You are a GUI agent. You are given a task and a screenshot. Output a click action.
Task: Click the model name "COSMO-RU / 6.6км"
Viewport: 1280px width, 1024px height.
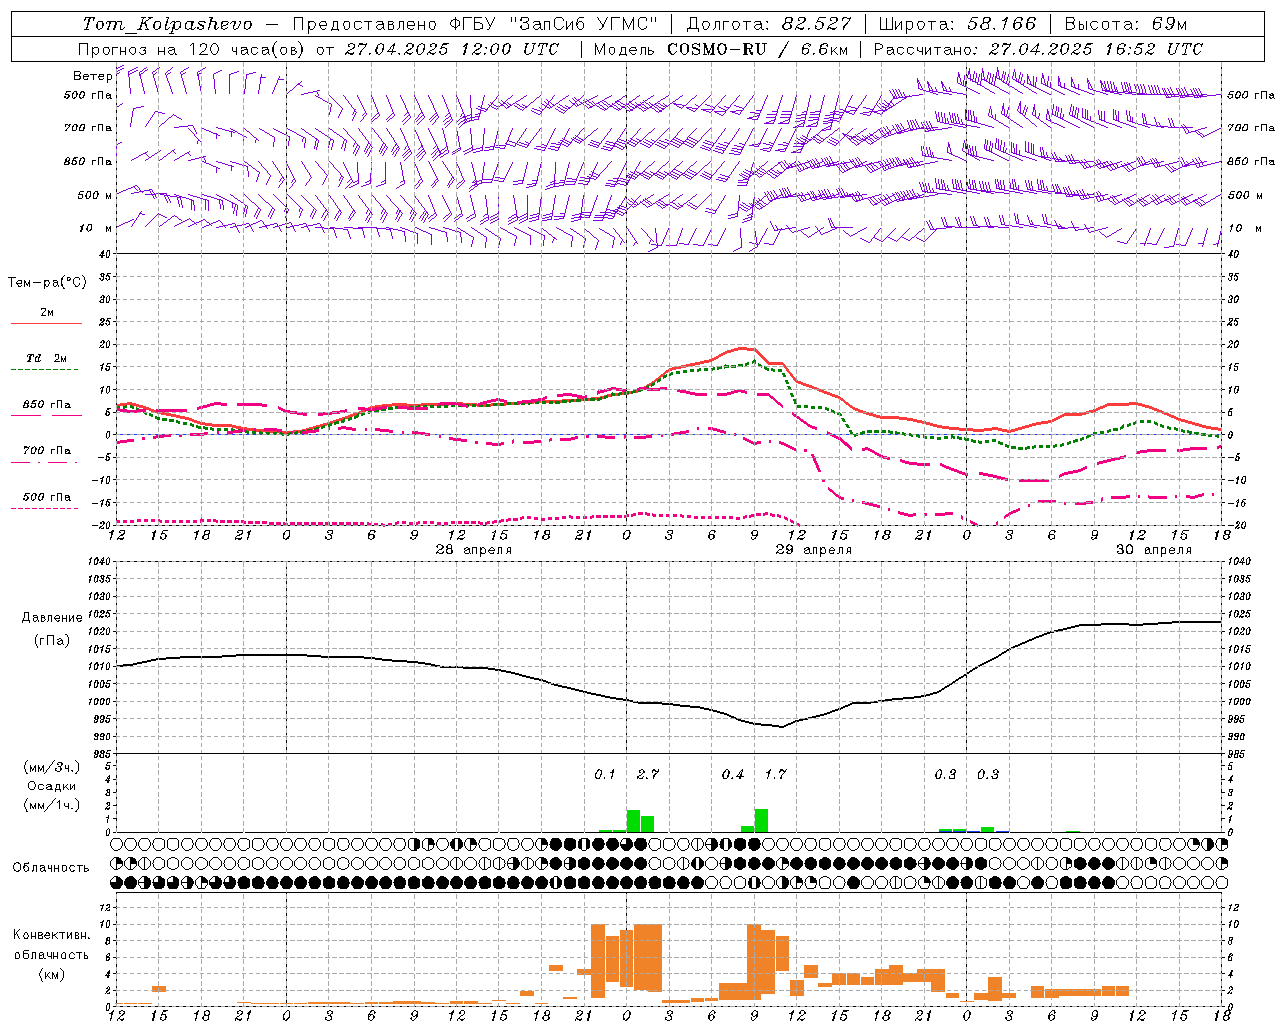coord(757,49)
